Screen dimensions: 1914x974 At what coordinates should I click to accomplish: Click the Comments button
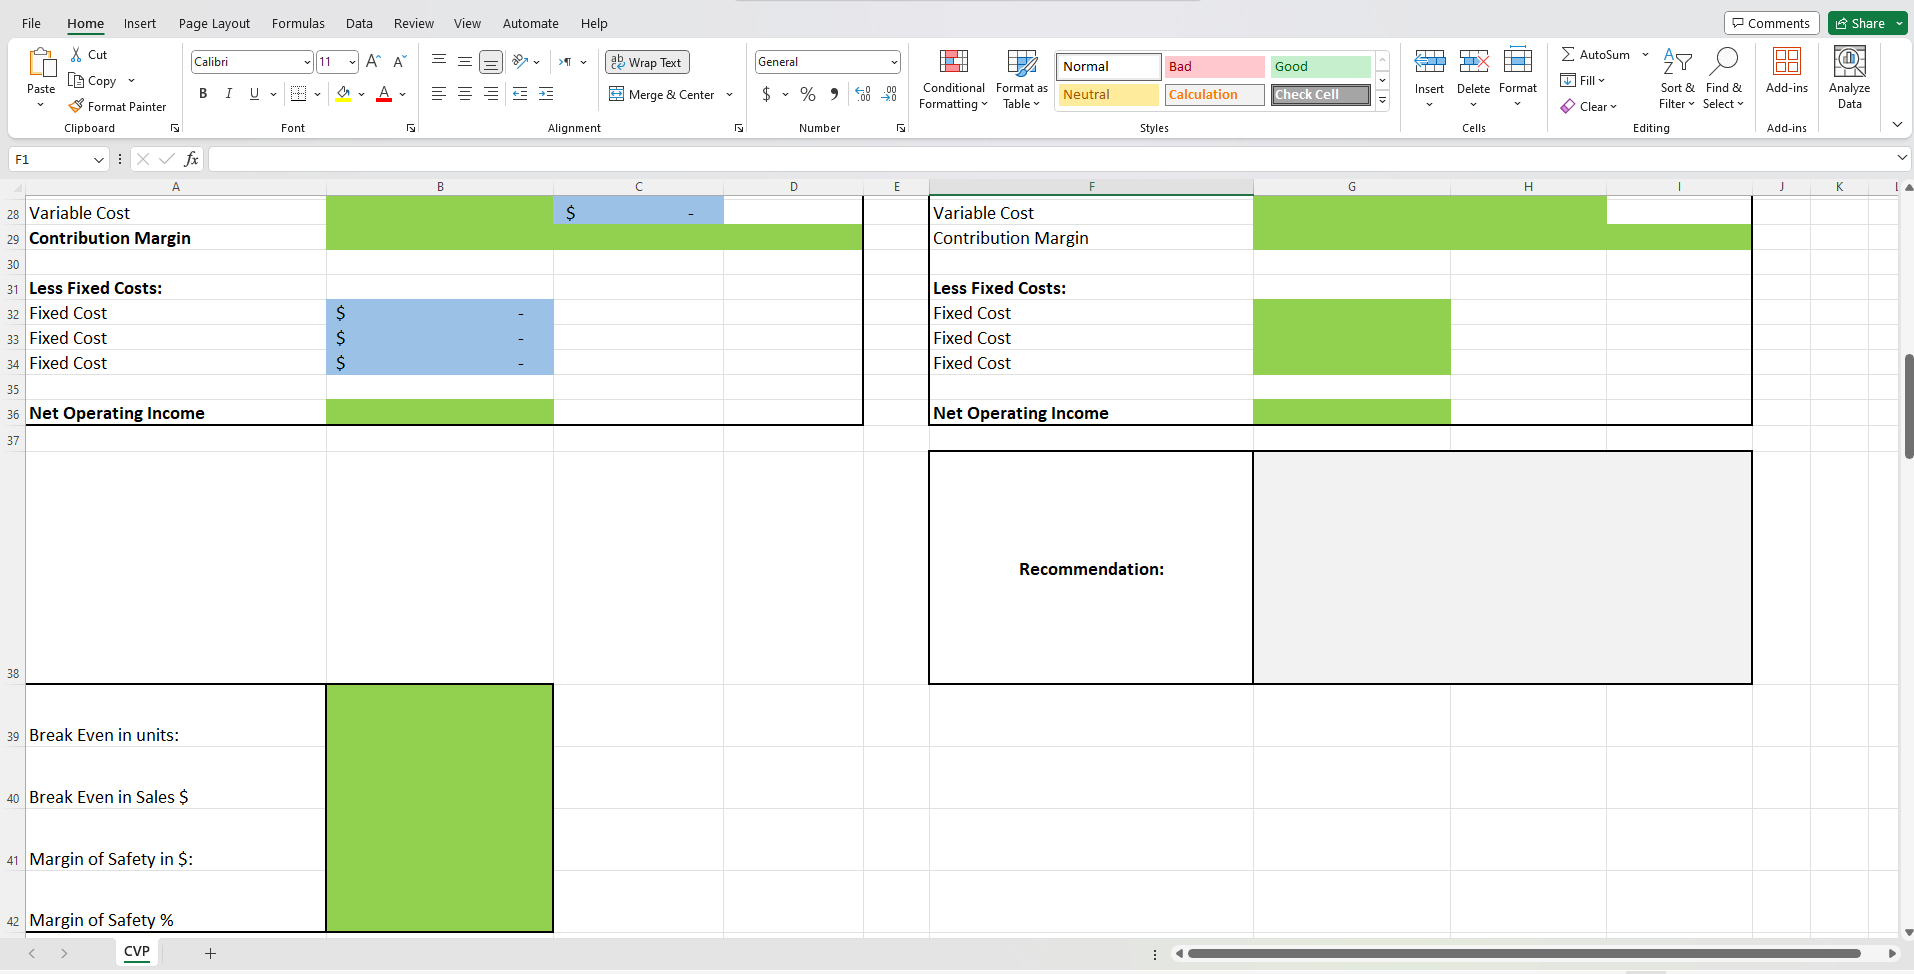(x=1771, y=22)
